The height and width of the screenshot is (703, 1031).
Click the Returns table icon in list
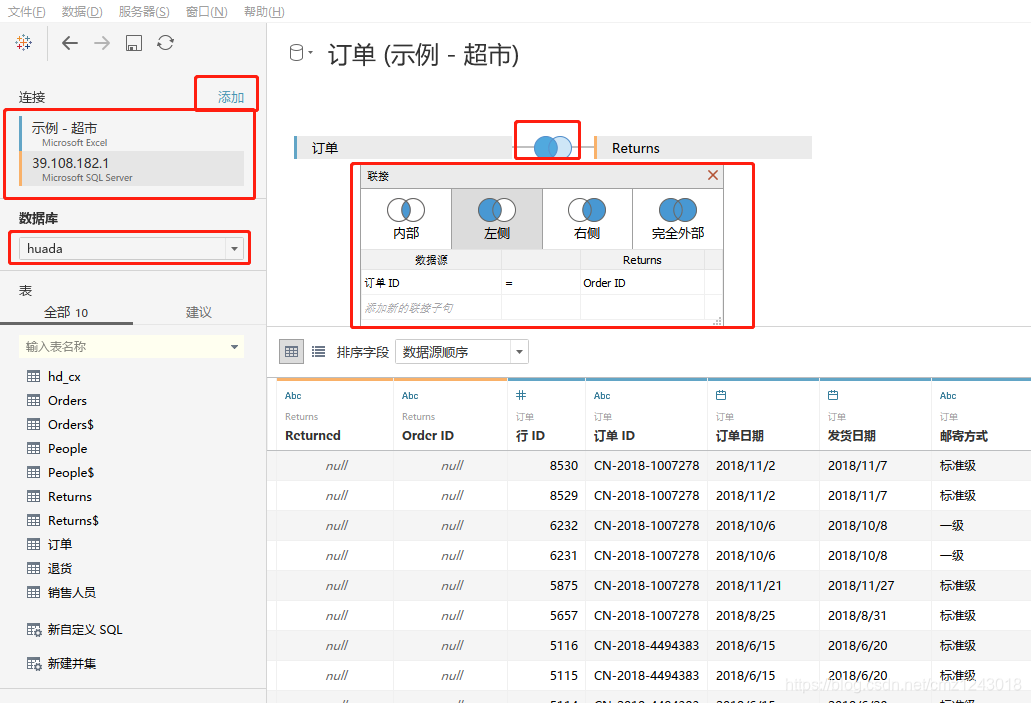34,497
